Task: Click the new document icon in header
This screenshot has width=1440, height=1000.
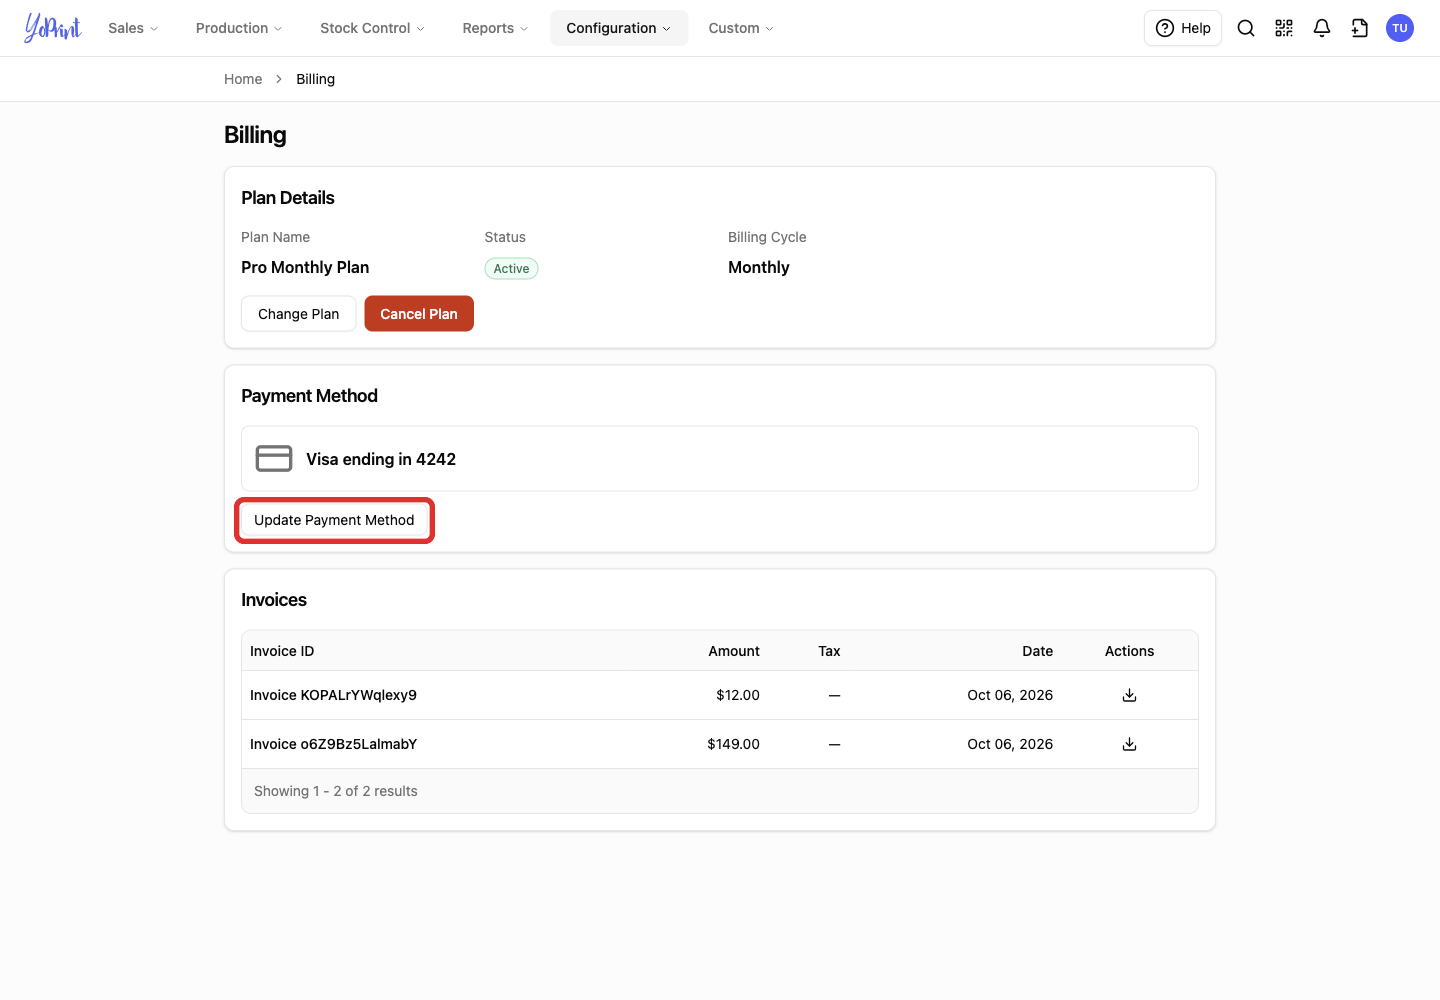Action: click(x=1360, y=28)
